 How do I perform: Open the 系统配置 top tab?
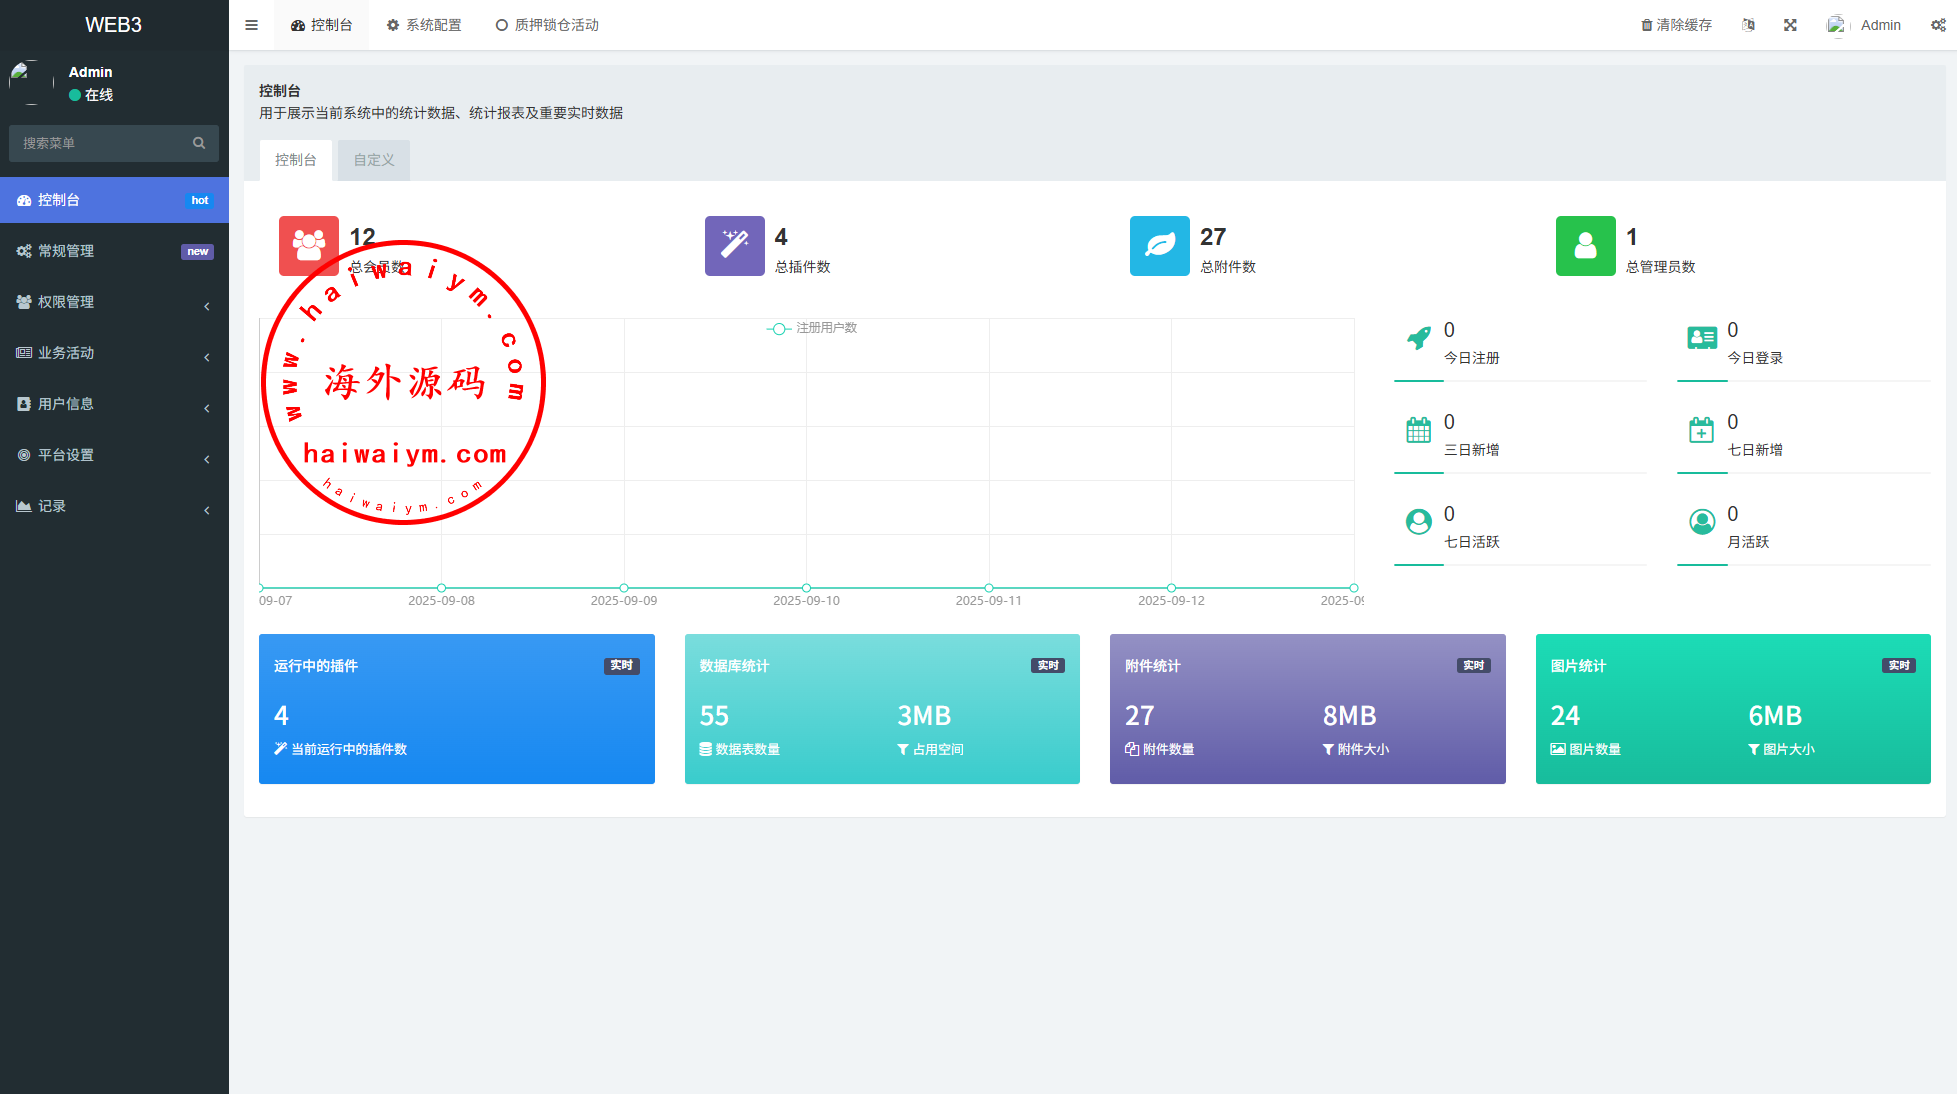click(424, 25)
